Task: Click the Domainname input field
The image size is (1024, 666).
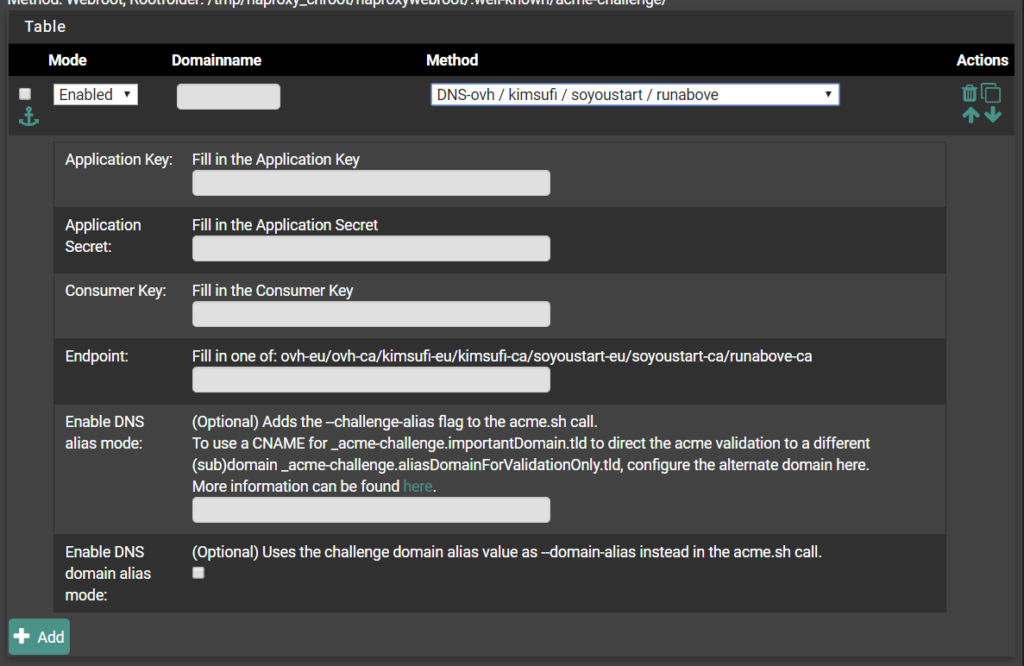Action: pos(229,97)
